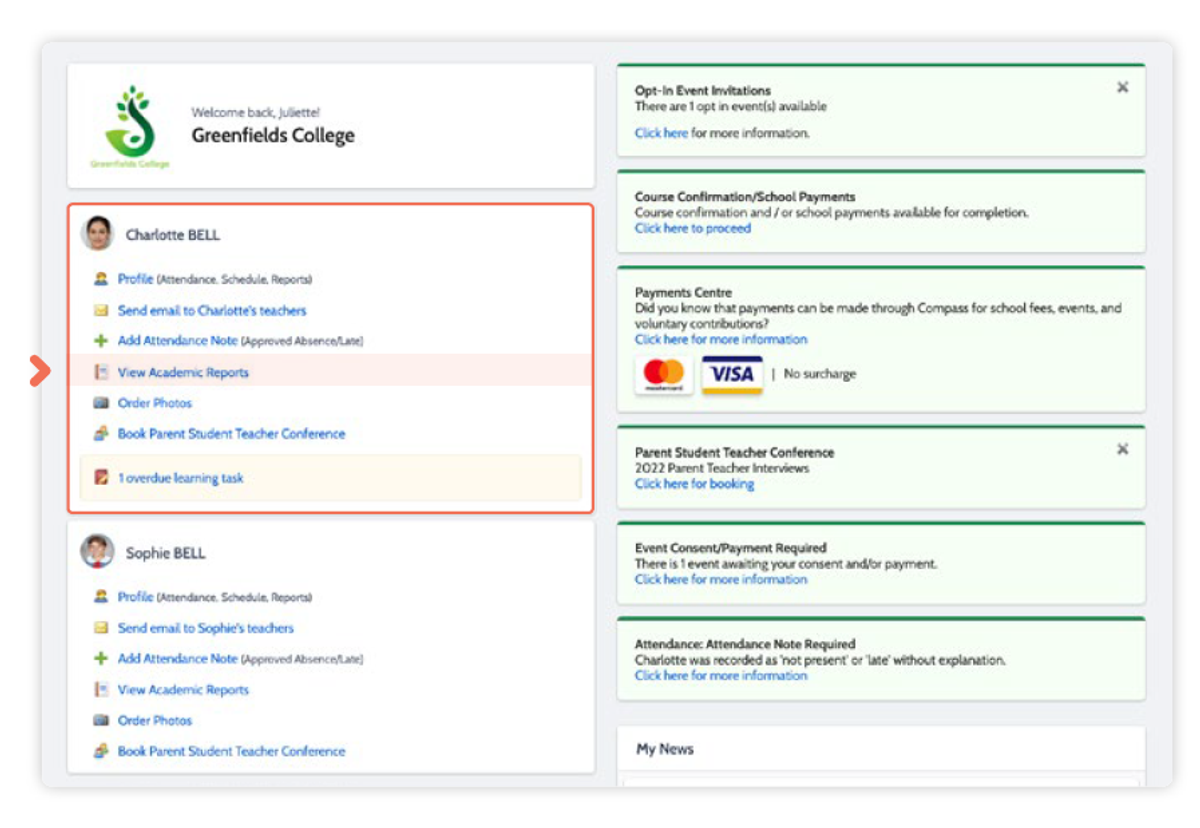Click green plus icon for Charlotte's attendance note

(100, 341)
